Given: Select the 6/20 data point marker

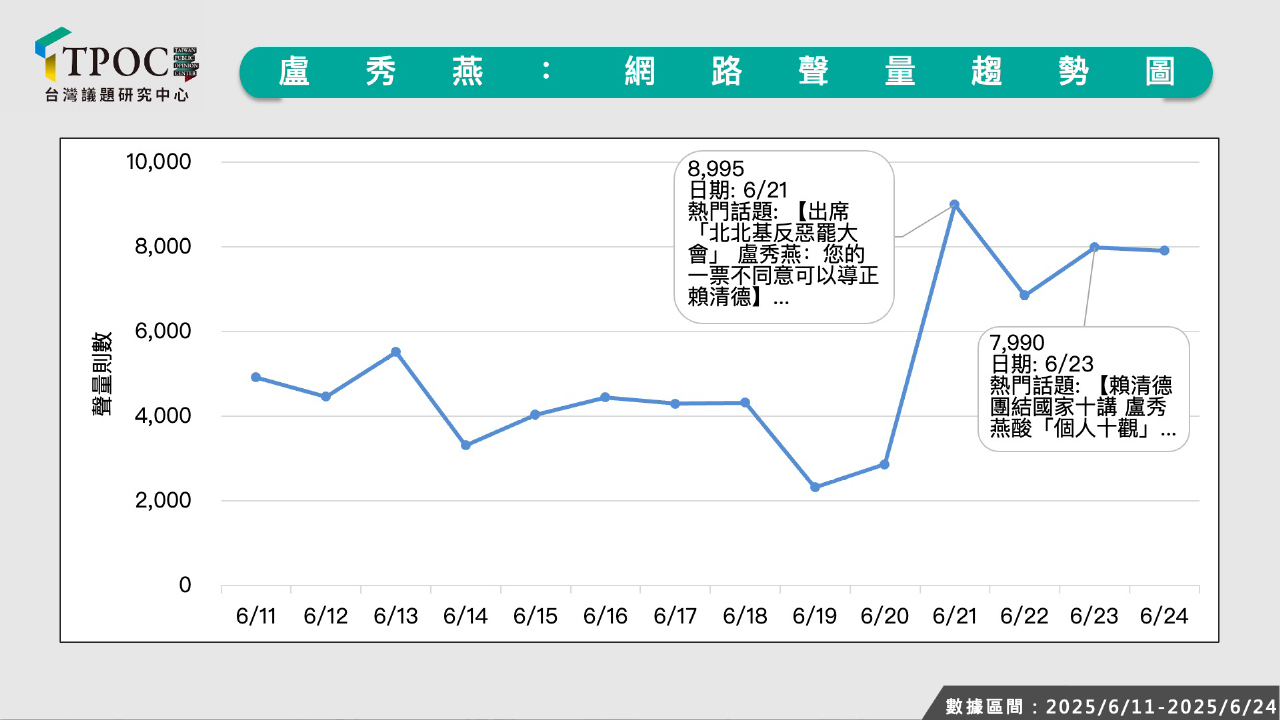Looking at the screenshot, I should click(x=884, y=464).
